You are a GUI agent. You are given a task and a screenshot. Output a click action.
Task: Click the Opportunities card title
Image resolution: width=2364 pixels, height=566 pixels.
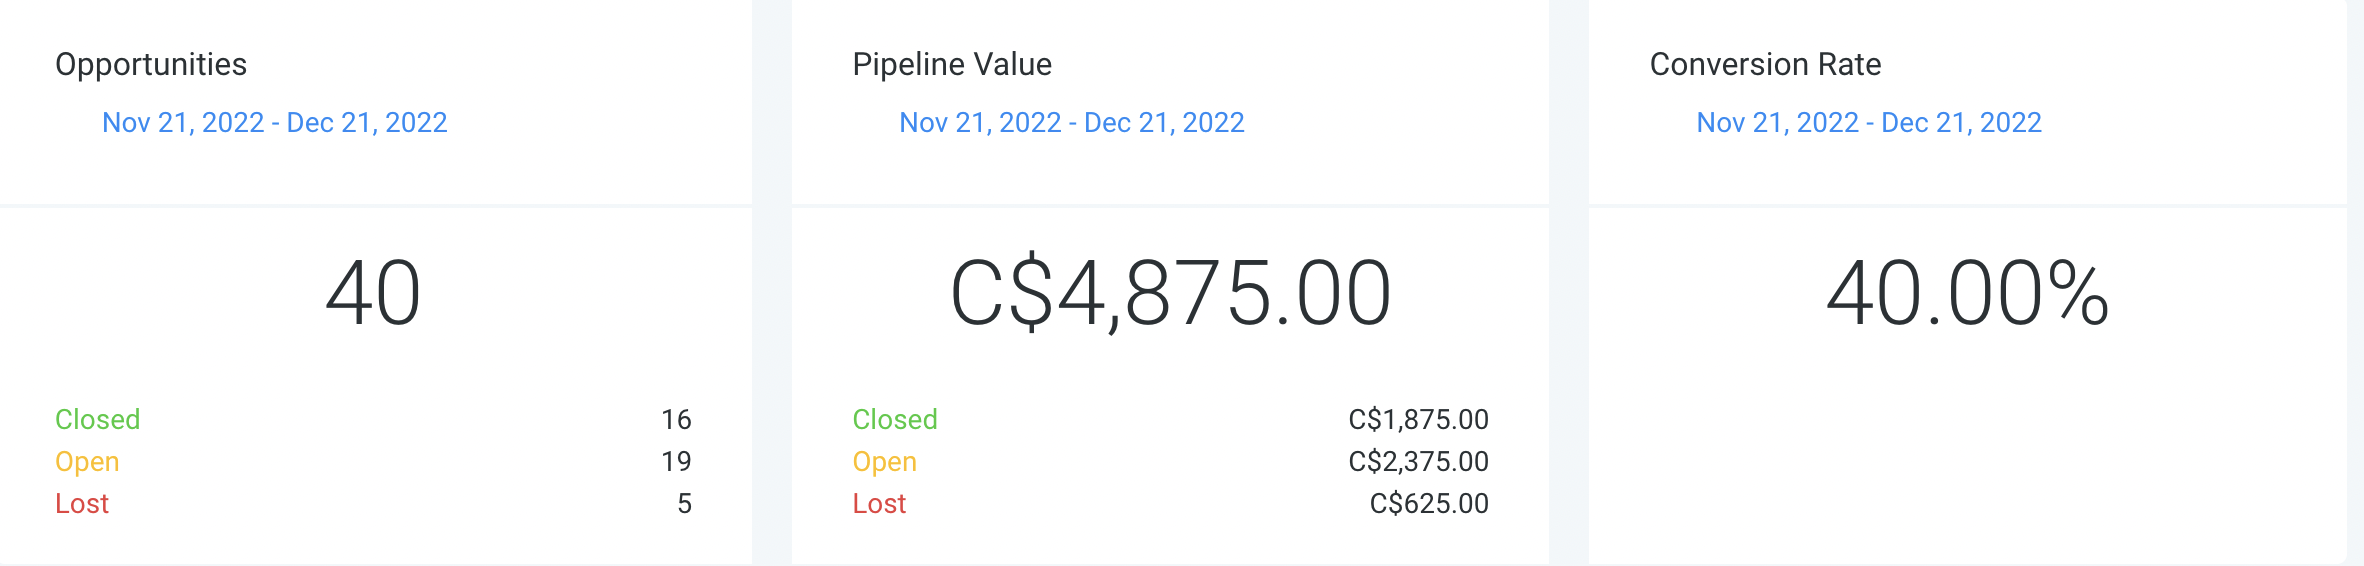(151, 64)
